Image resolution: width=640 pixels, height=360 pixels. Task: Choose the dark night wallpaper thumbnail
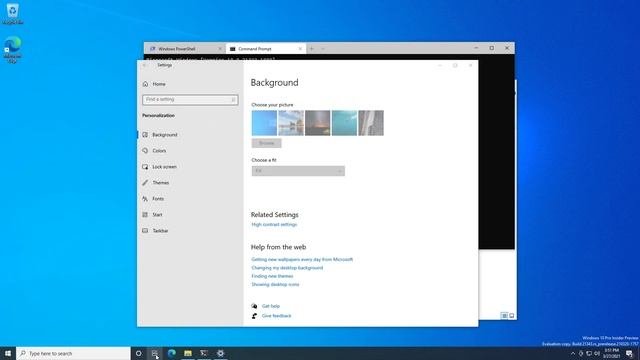[x=318, y=123]
